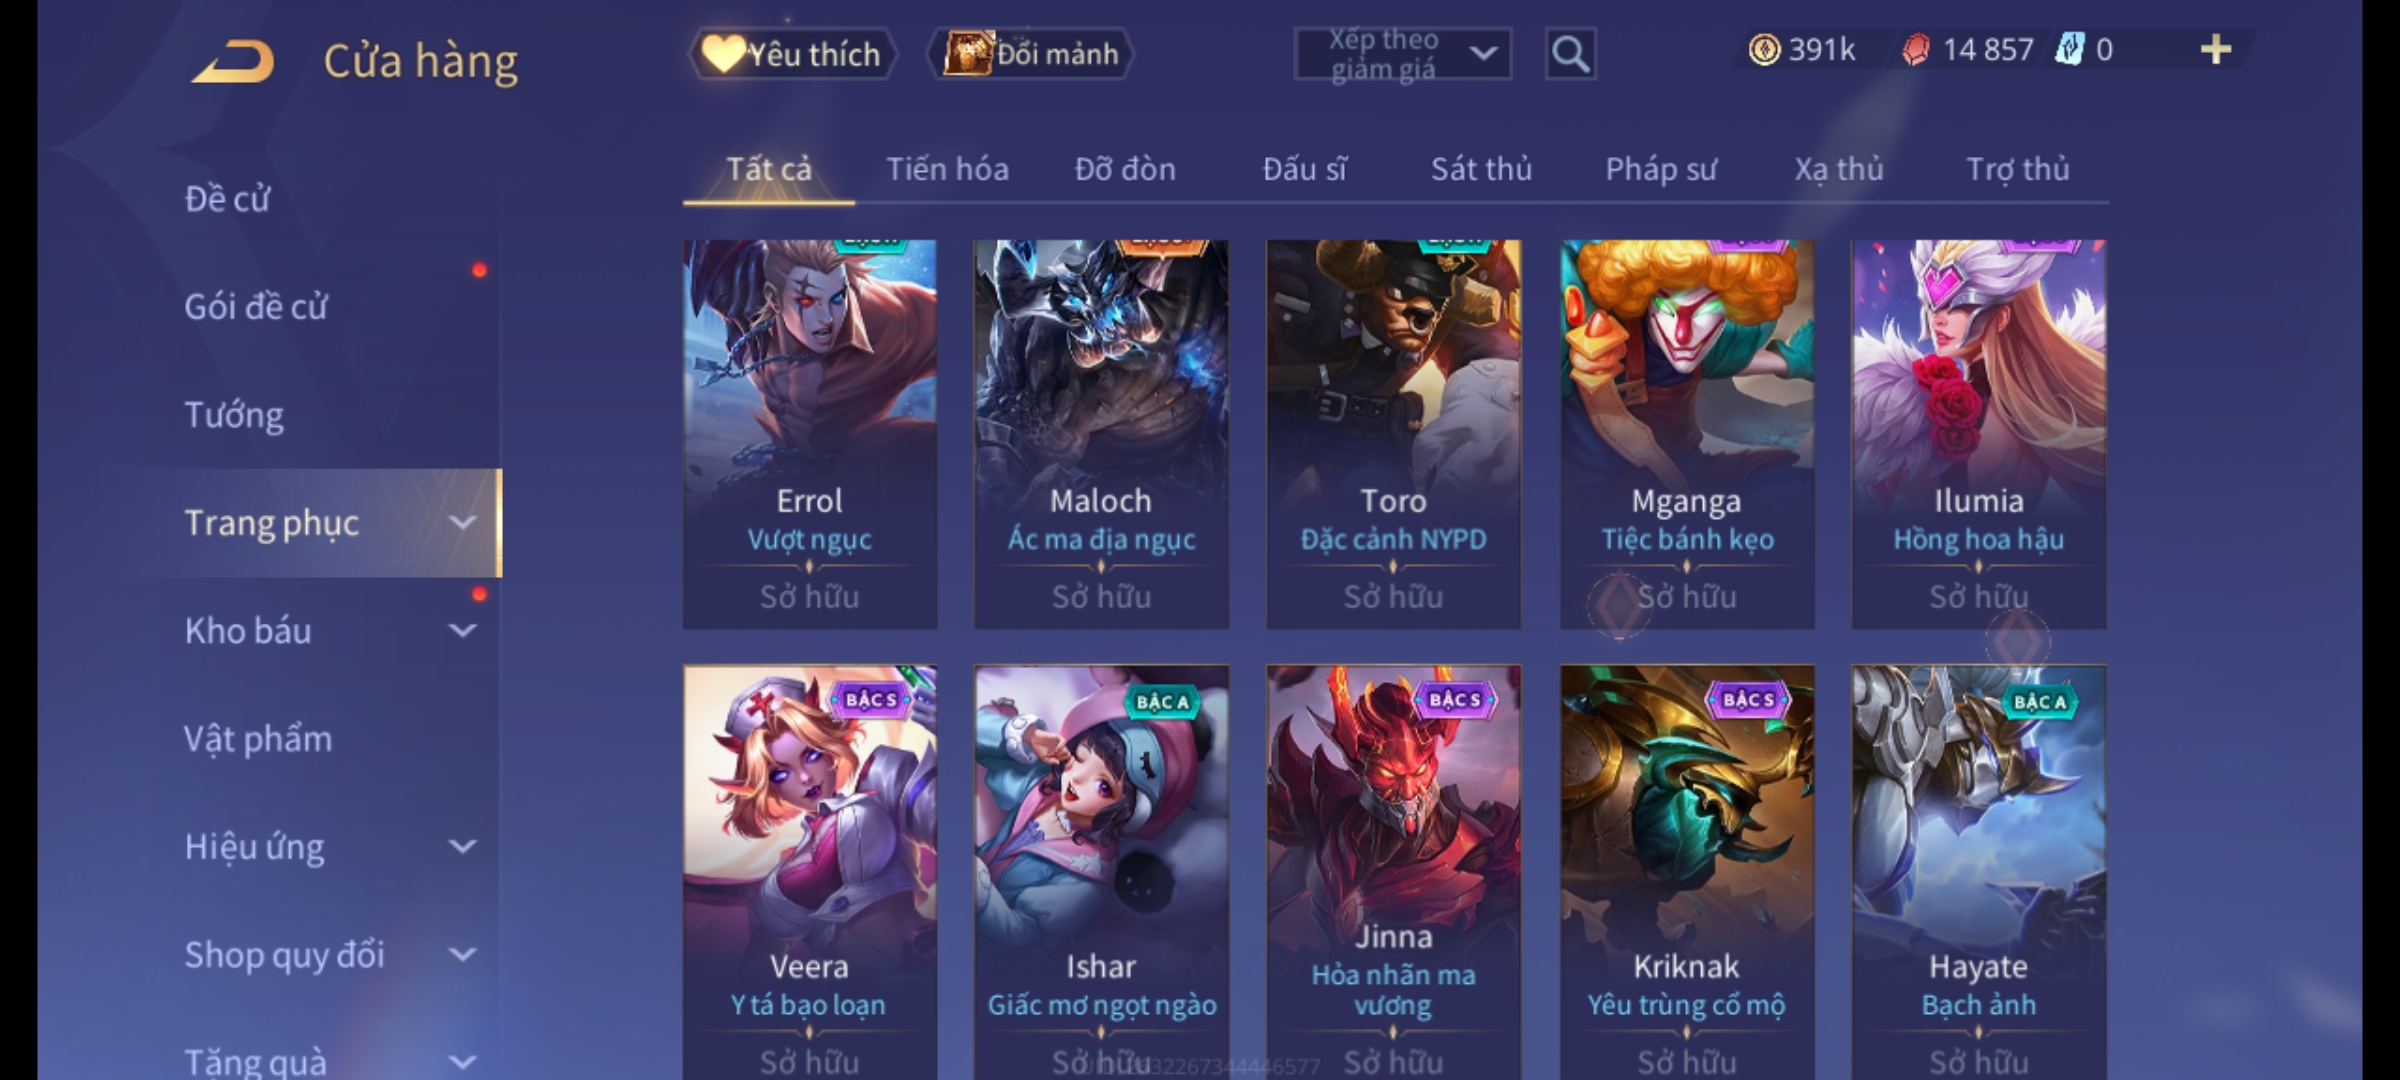Open the Xếp theo giảm giá sort dropdown
Viewport: 2400px width, 1080px height.
pos(1402,54)
